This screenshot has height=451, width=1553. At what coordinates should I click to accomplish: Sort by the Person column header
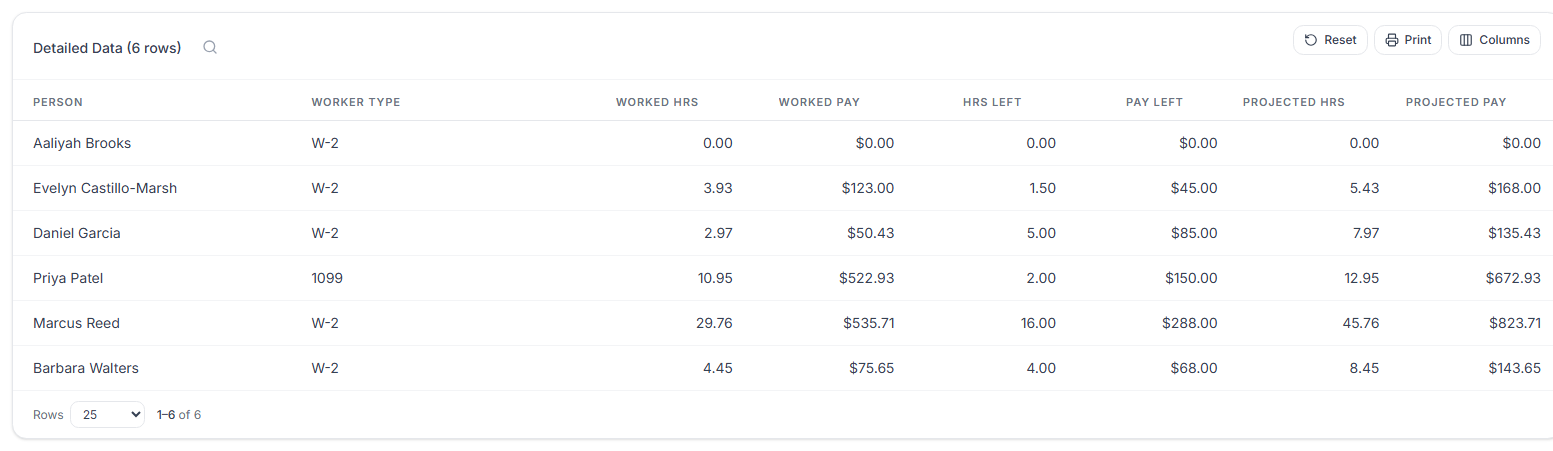[x=58, y=102]
